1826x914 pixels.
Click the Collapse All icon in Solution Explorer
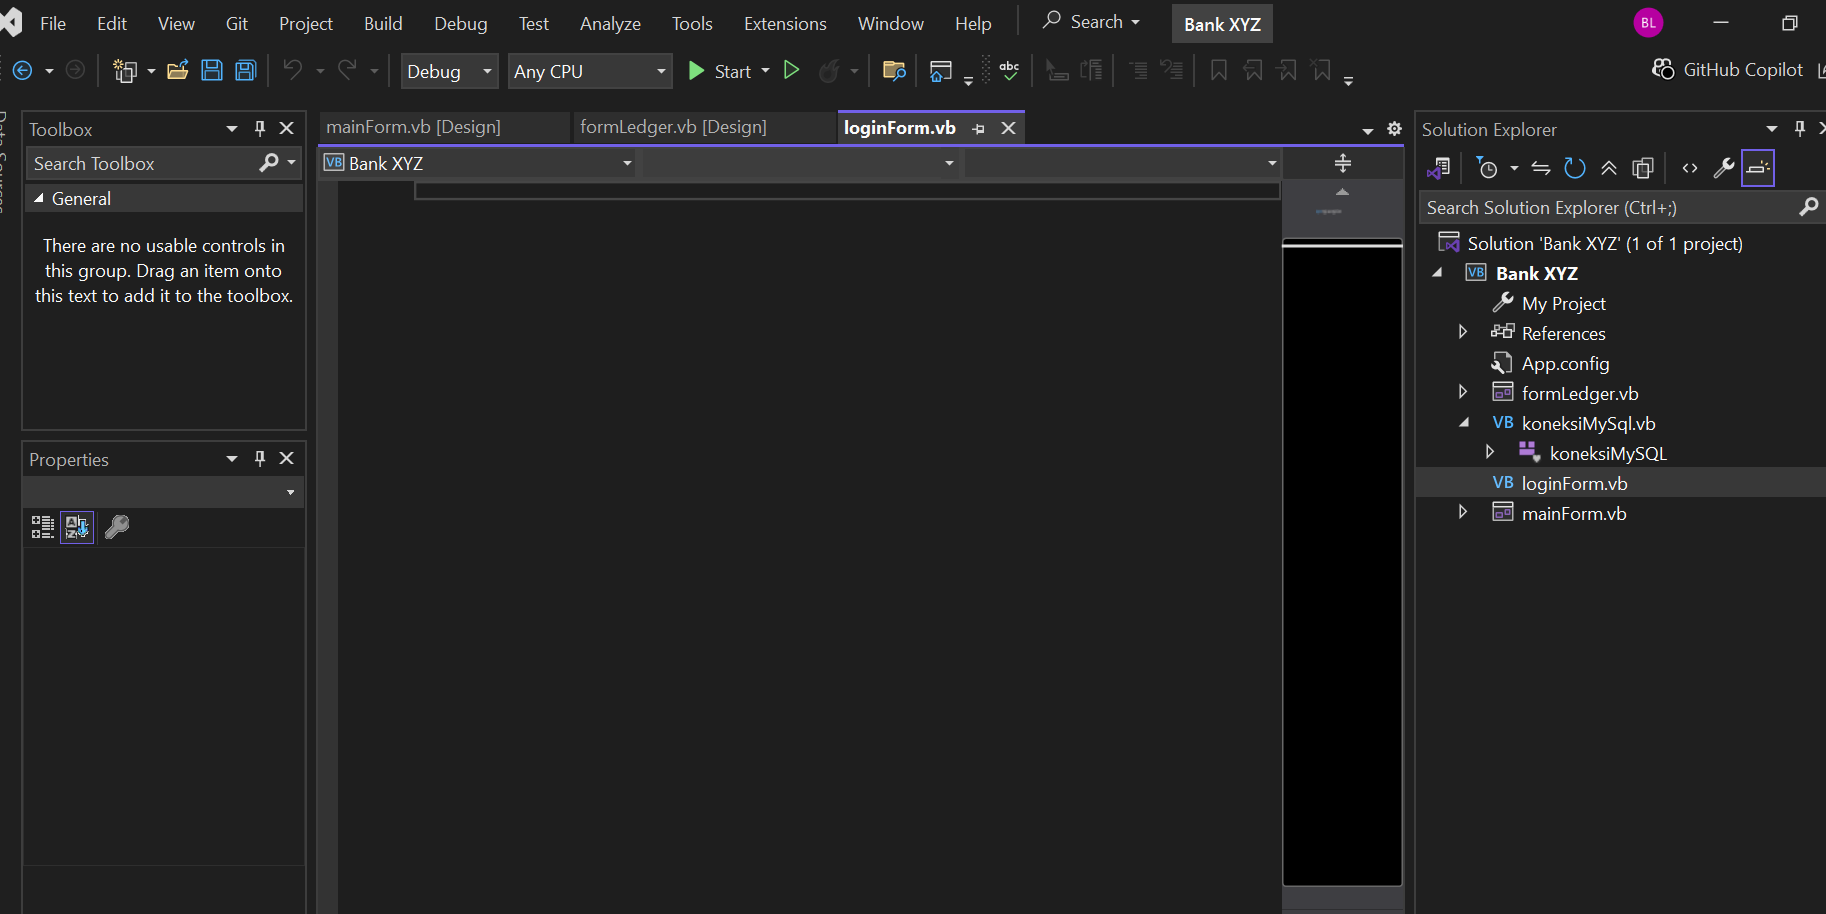click(x=1609, y=168)
